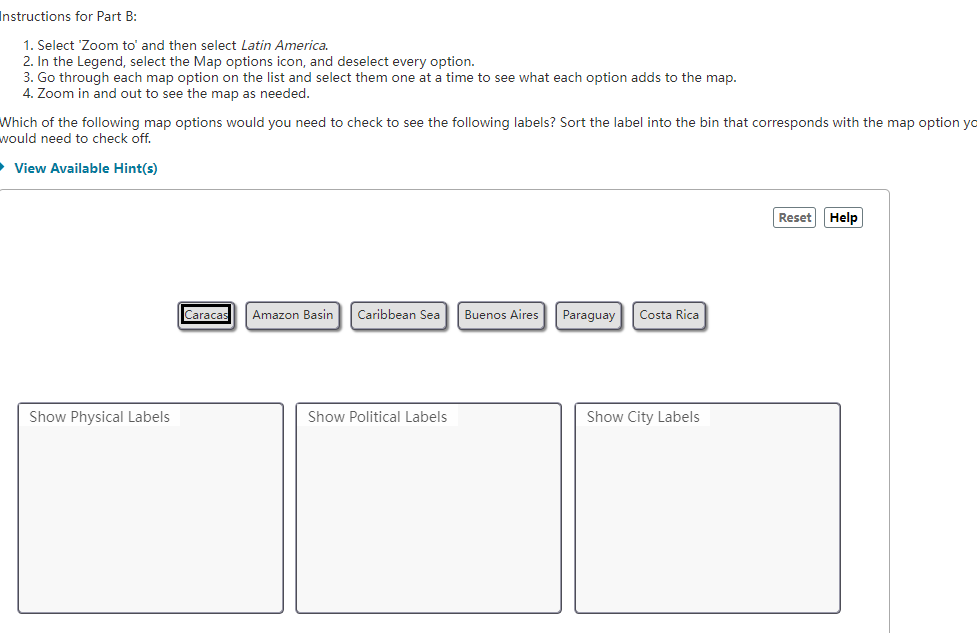Select the Caribbean Sea label tile
The height and width of the screenshot is (633, 977).
pyautogui.click(x=398, y=314)
